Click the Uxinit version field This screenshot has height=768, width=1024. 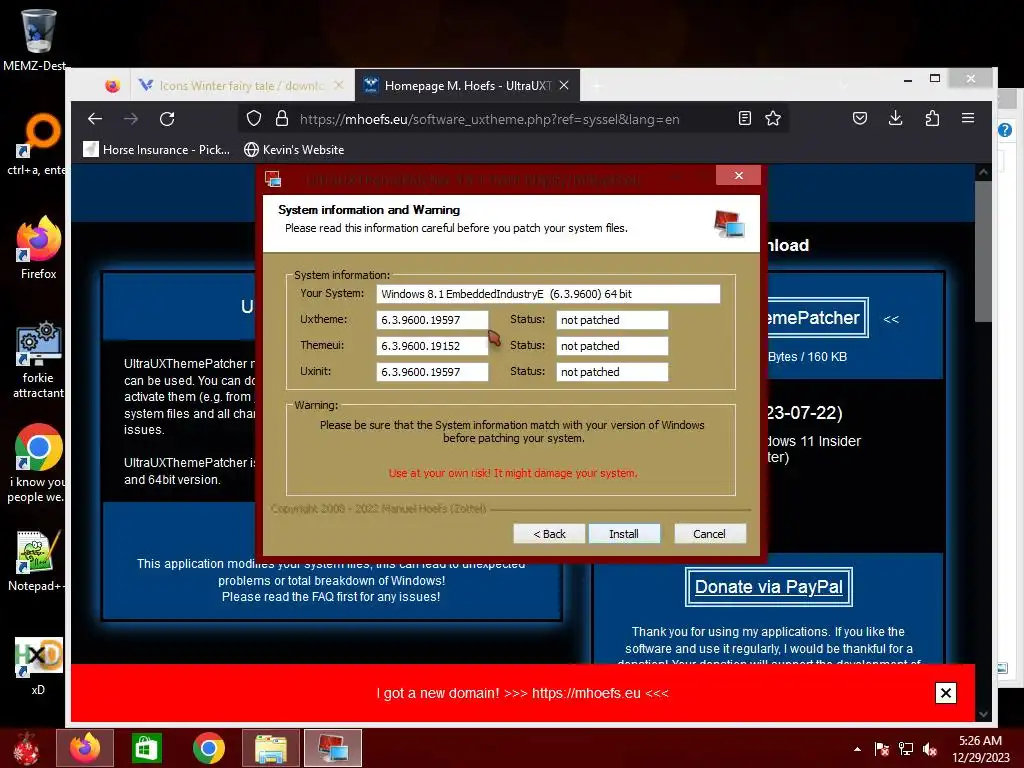[432, 372]
